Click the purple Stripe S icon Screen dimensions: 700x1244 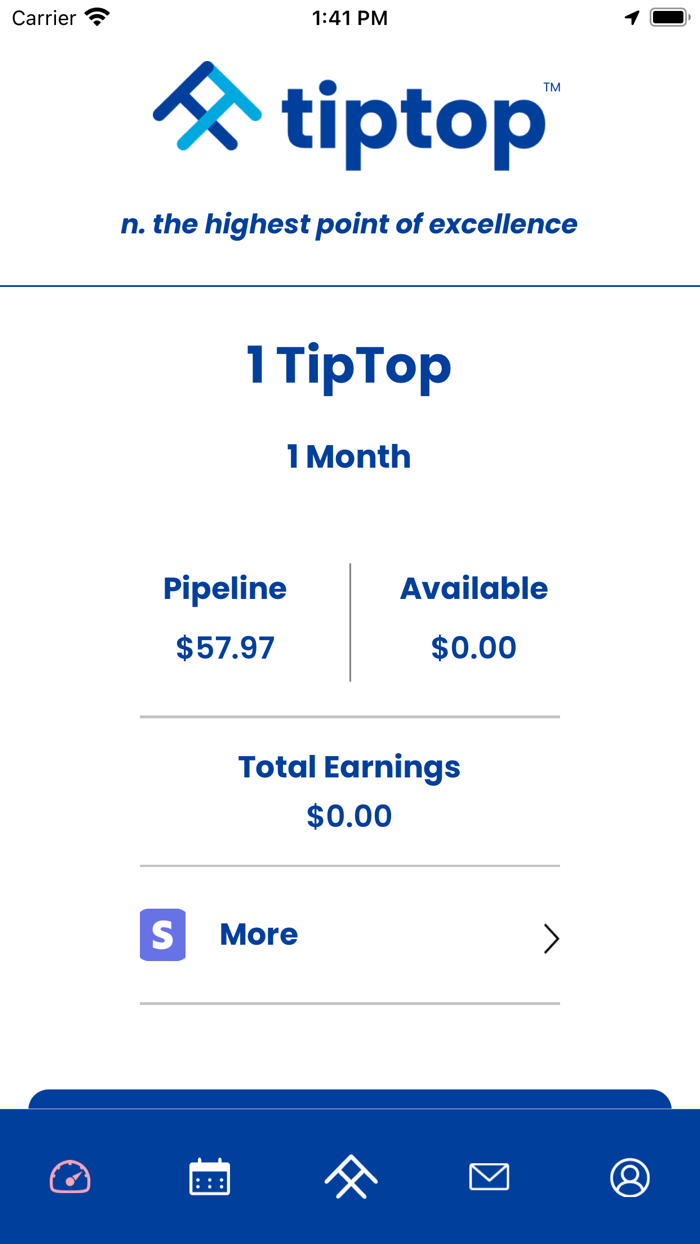pos(162,934)
